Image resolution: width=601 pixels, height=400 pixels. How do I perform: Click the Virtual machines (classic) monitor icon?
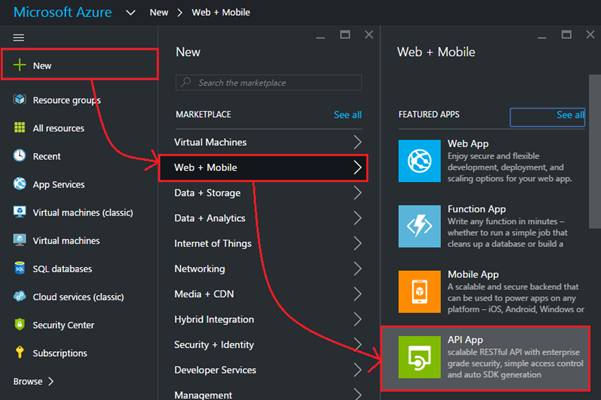point(19,211)
